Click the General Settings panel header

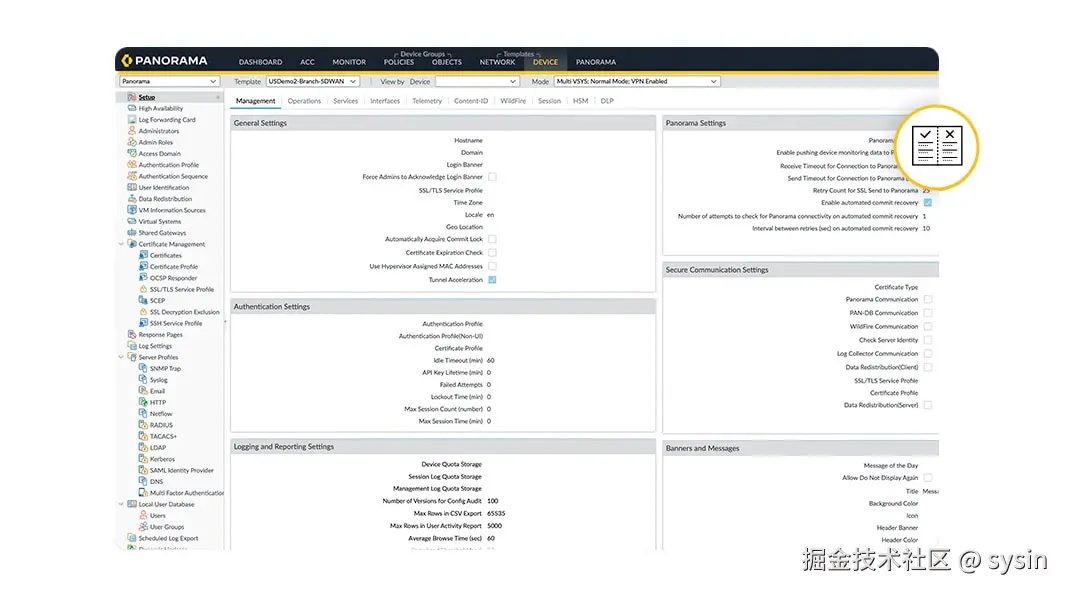tap(443, 123)
